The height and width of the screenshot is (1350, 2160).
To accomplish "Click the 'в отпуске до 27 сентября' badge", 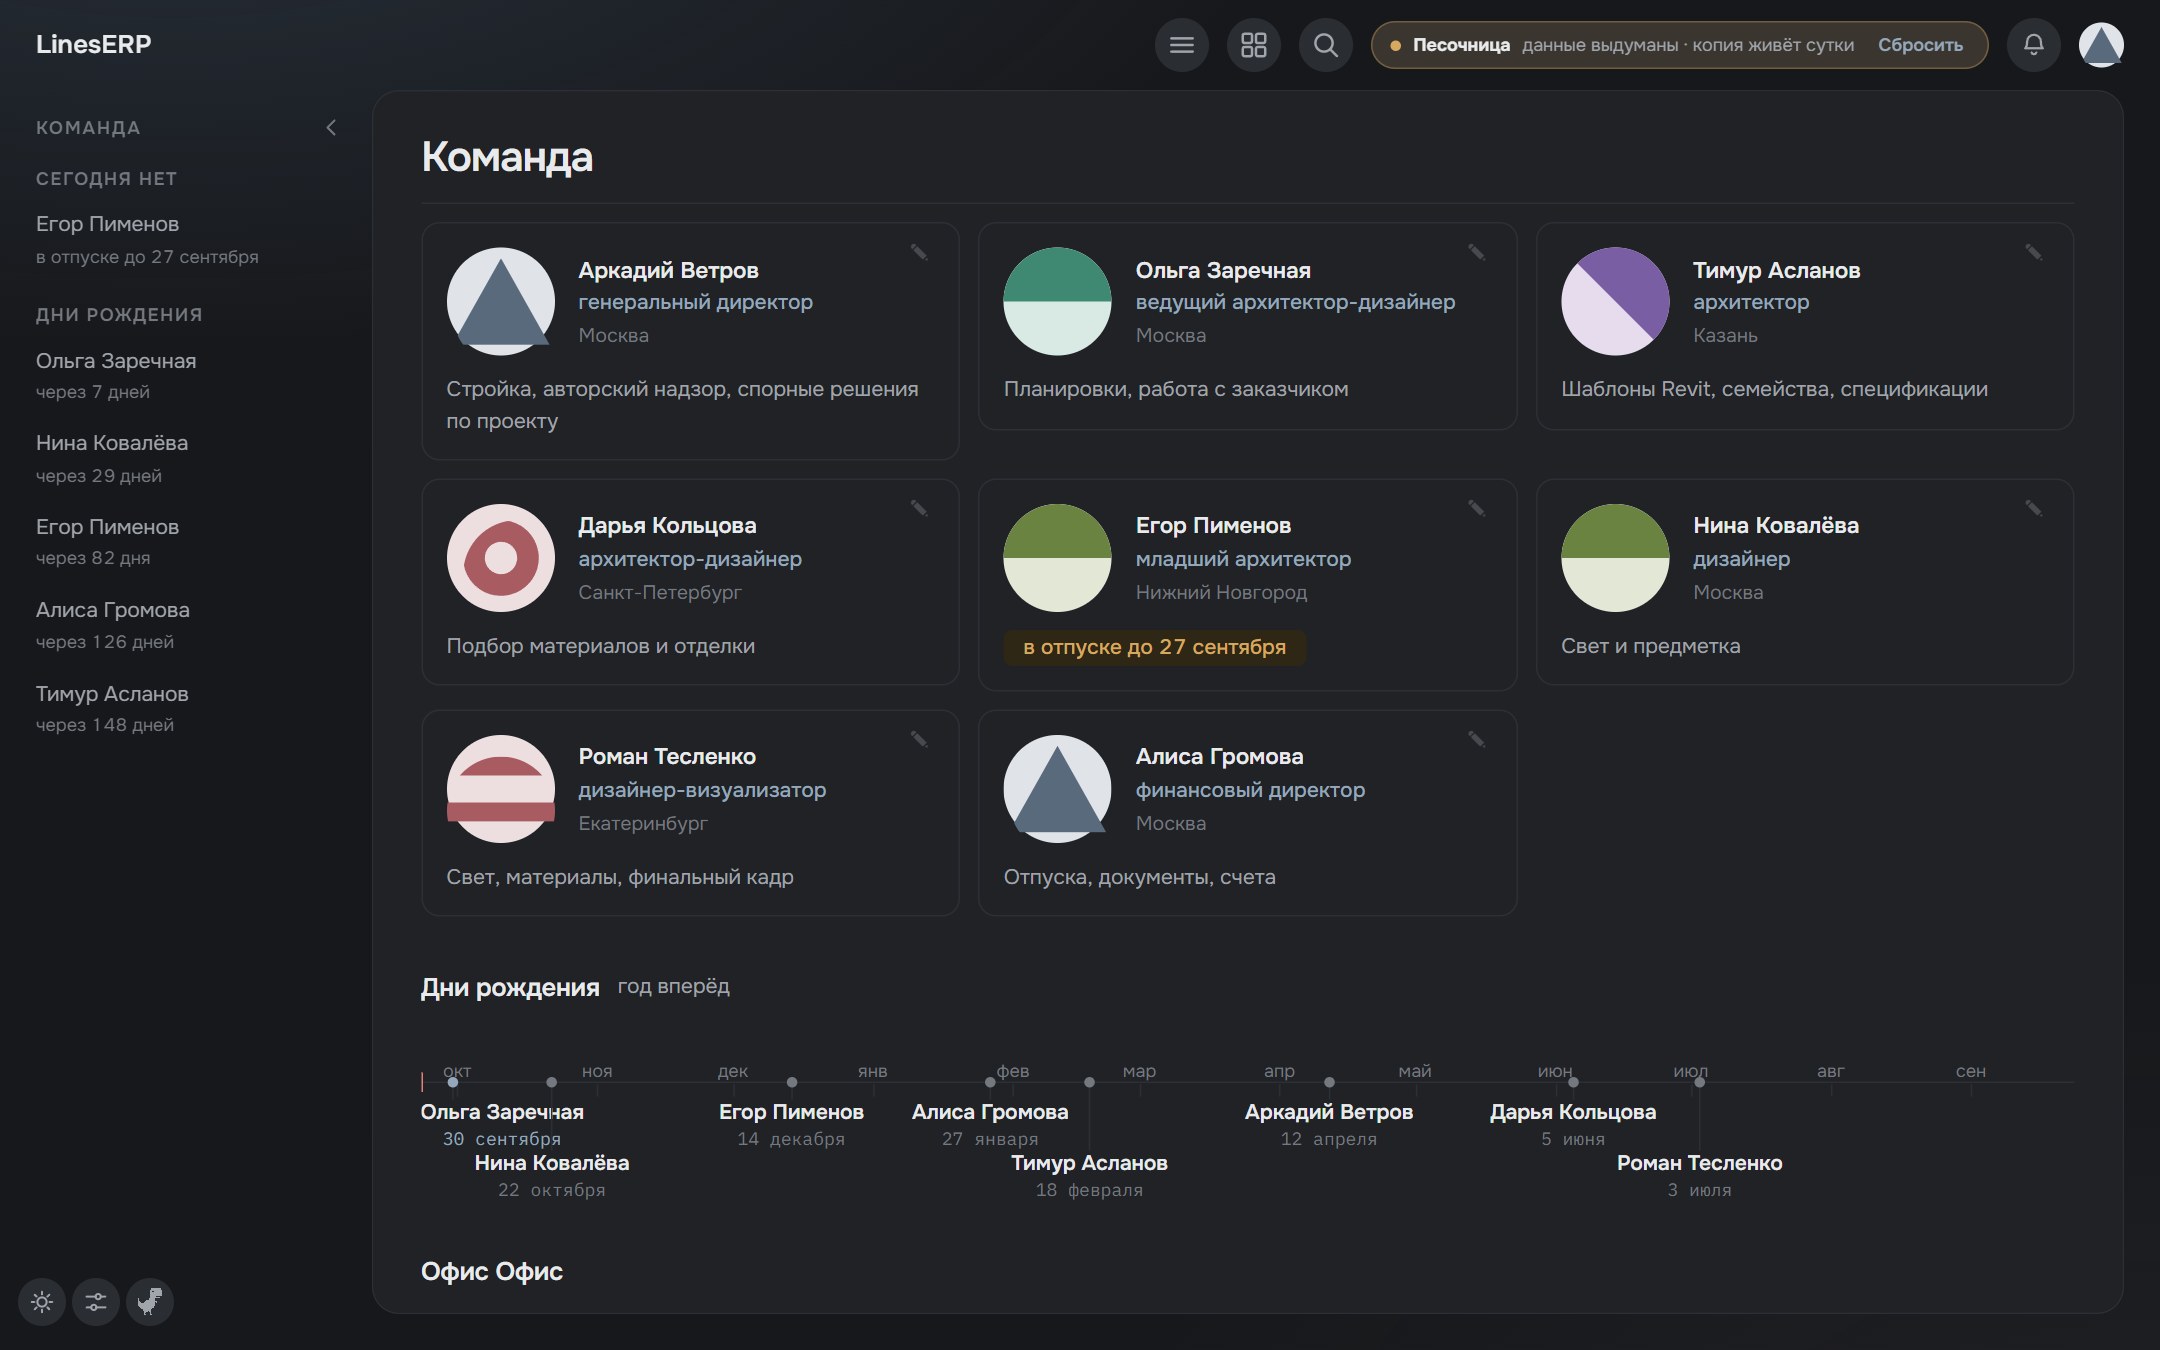I will (x=1154, y=647).
